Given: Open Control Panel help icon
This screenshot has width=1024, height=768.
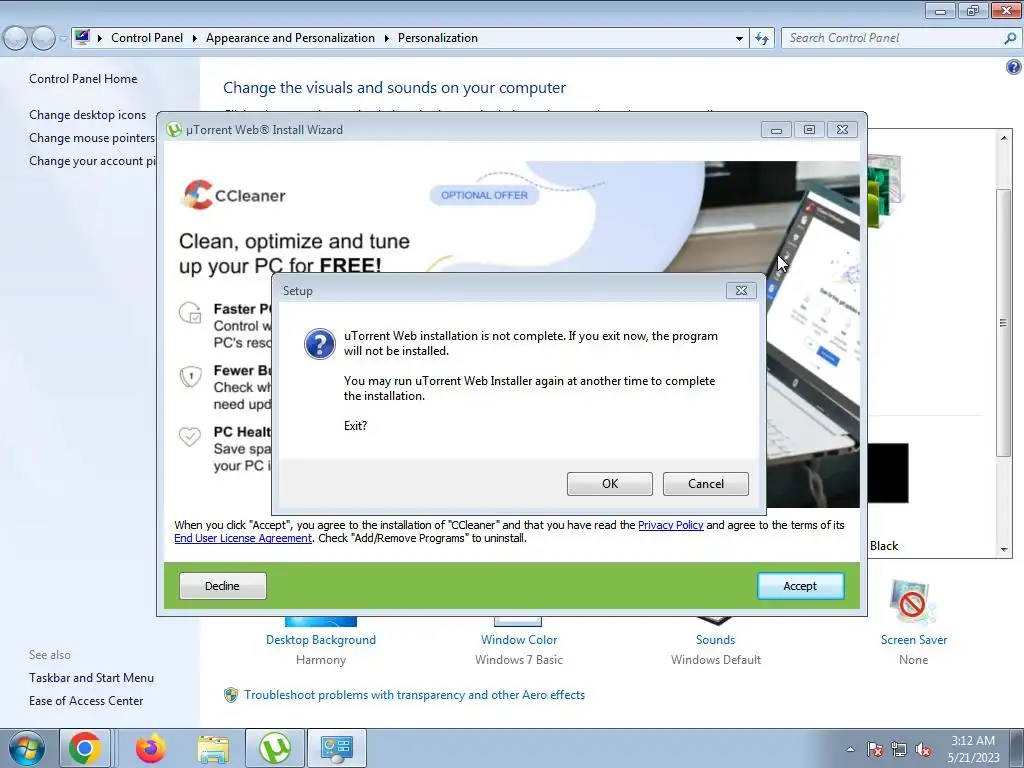Looking at the screenshot, I should coord(1014,67).
